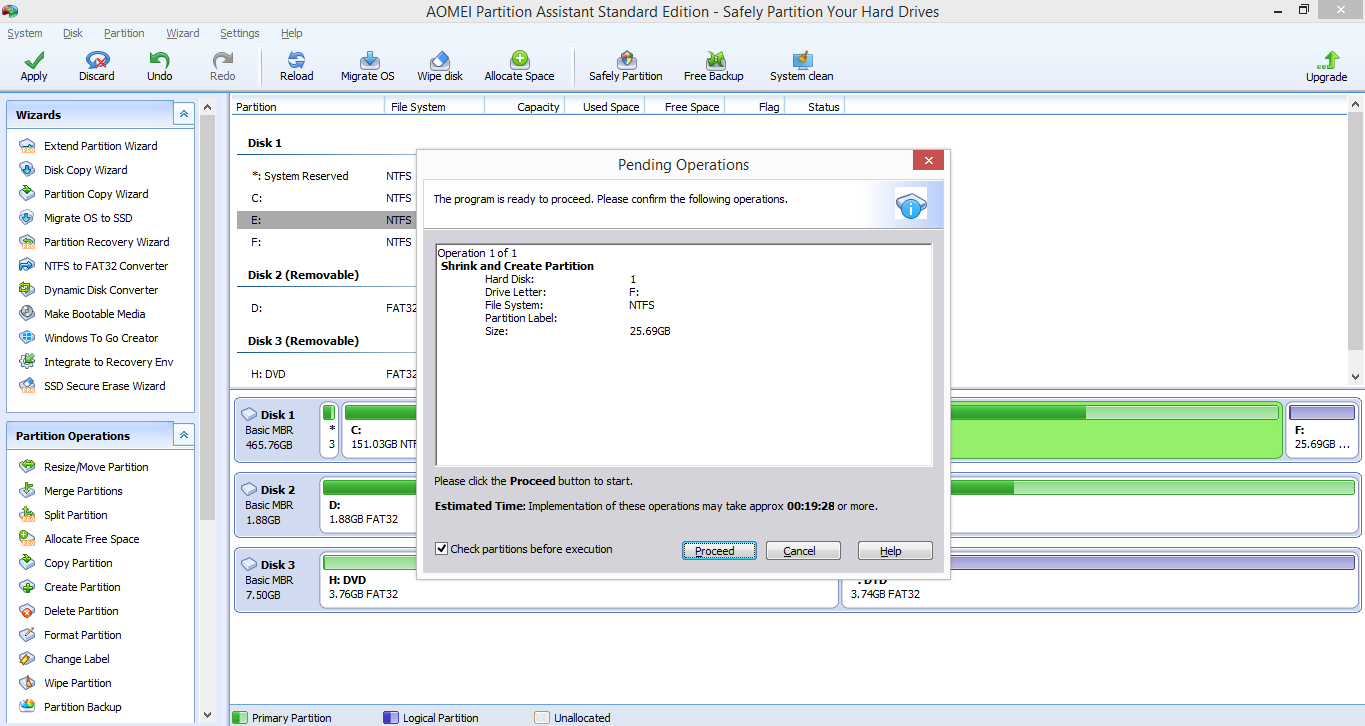1365x726 pixels.
Task: Click the Apply toolbar icon
Action: [x=34, y=67]
